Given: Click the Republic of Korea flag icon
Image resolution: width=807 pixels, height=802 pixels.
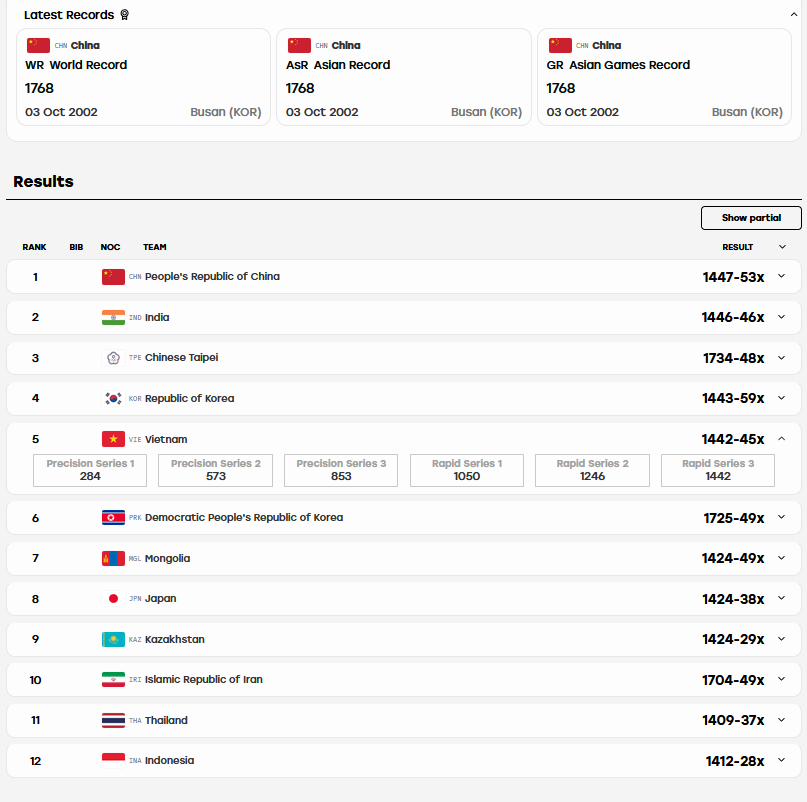Looking at the screenshot, I should pyautogui.click(x=113, y=398).
